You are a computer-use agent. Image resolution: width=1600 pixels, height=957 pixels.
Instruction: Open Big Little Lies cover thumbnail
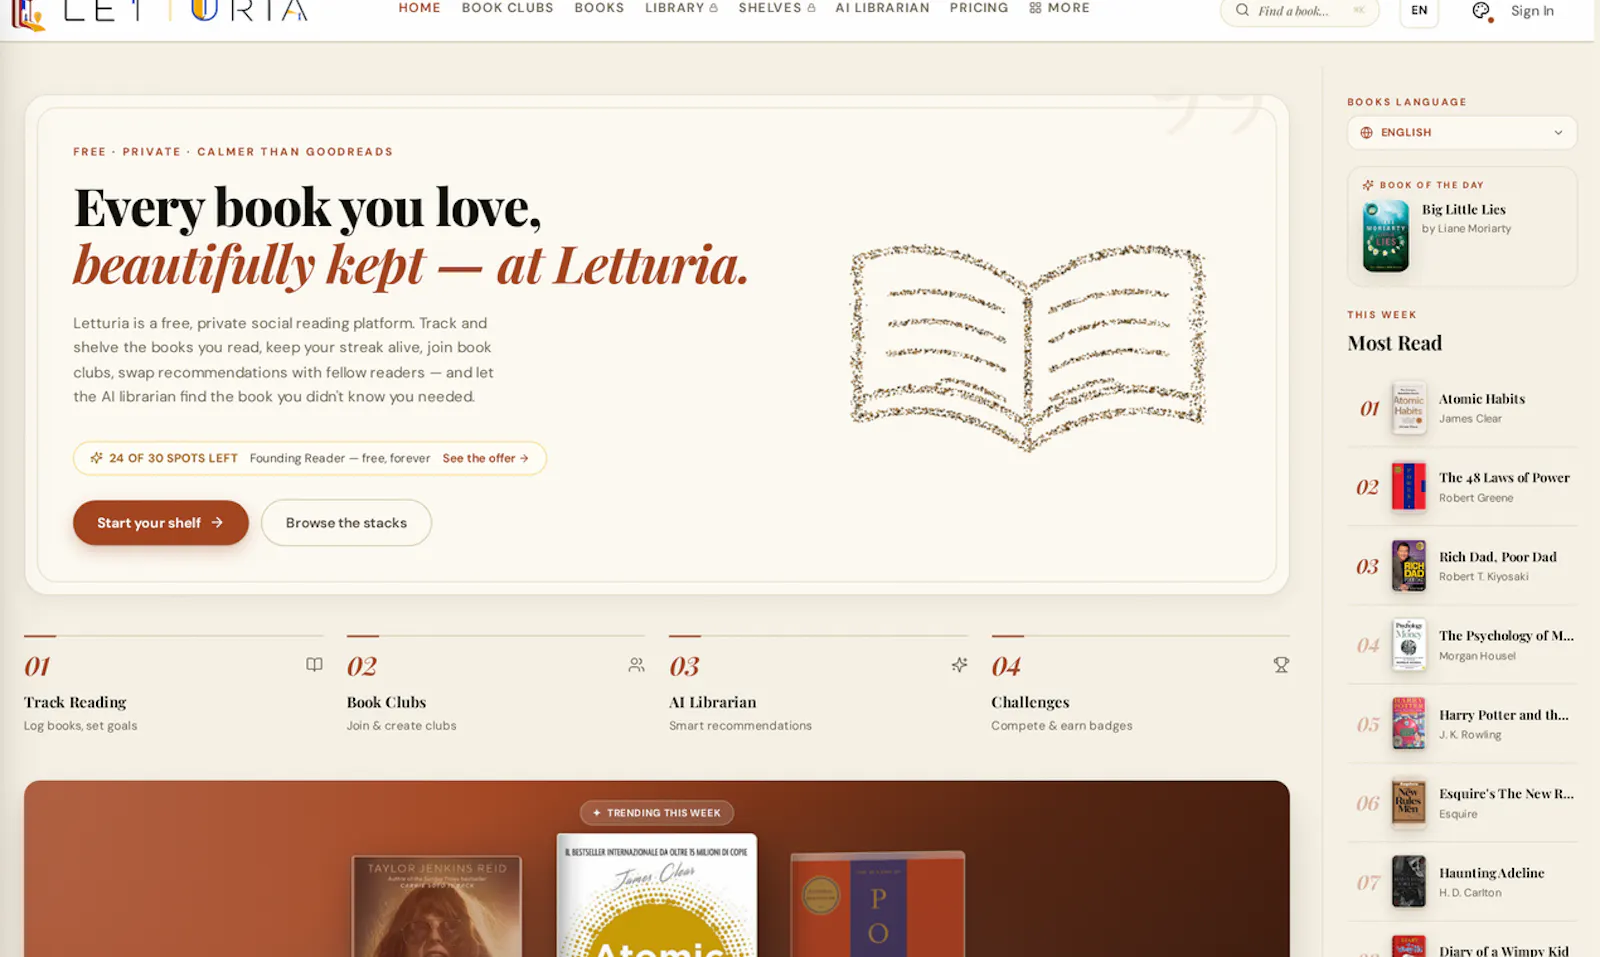point(1385,236)
